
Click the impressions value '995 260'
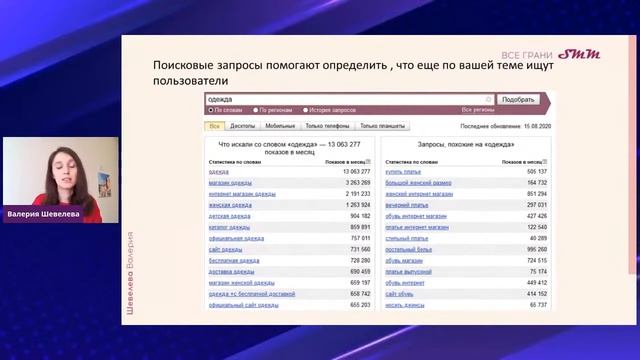point(537,249)
